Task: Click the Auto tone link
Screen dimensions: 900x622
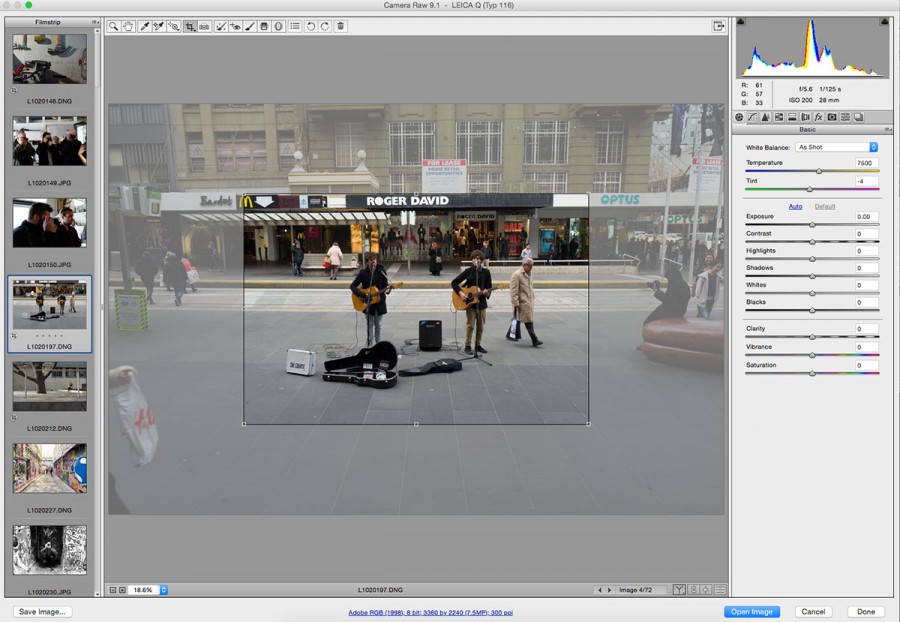Action: click(796, 207)
